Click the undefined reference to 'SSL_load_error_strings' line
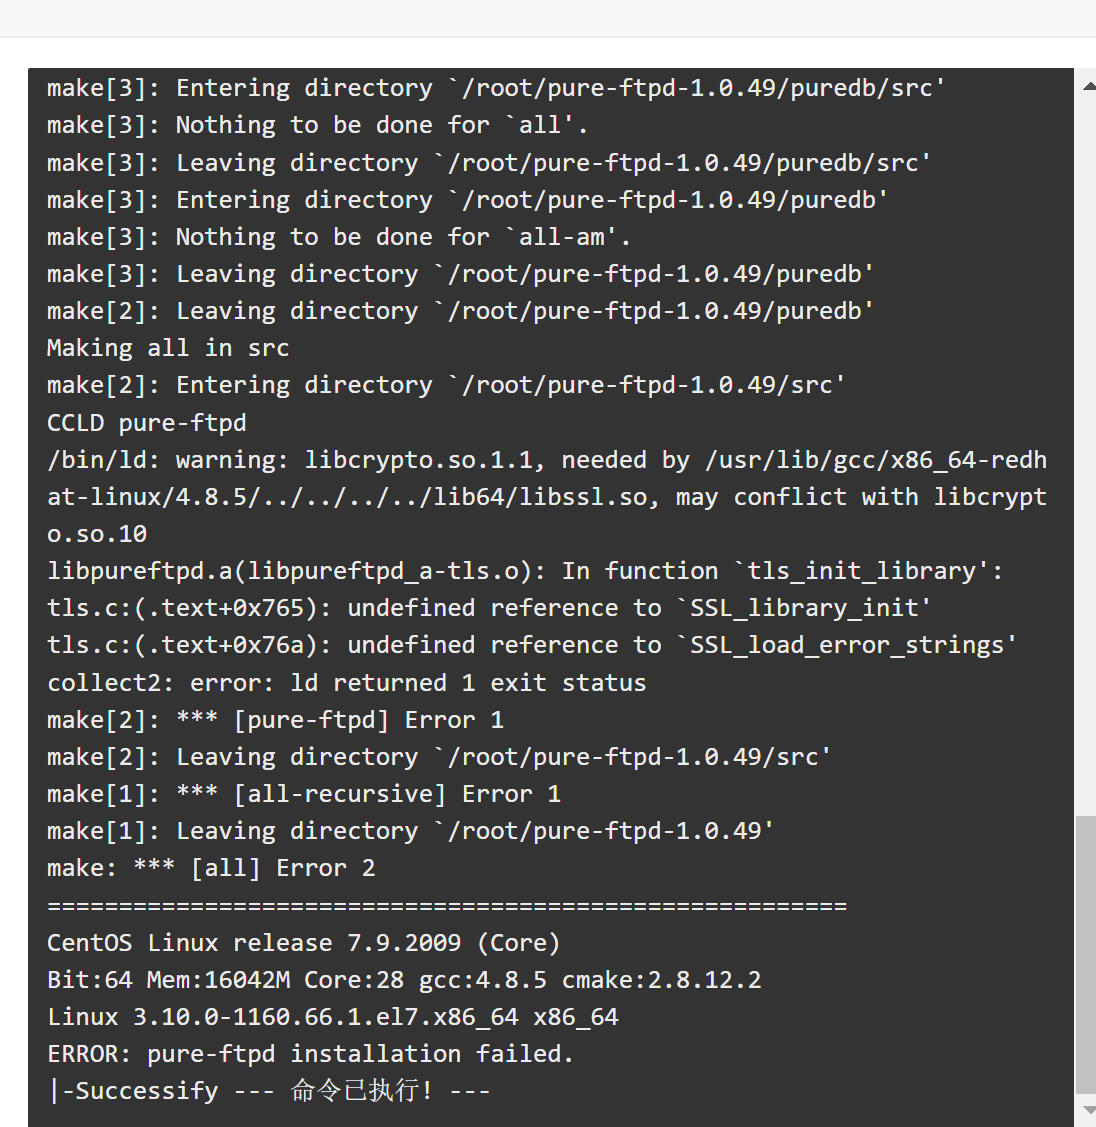This screenshot has width=1096, height=1127. point(533,645)
